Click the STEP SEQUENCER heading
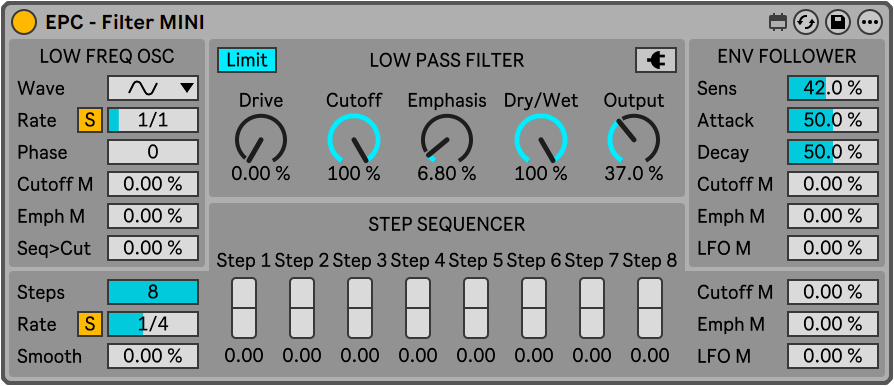The image size is (894, 386). pos(446,225)
